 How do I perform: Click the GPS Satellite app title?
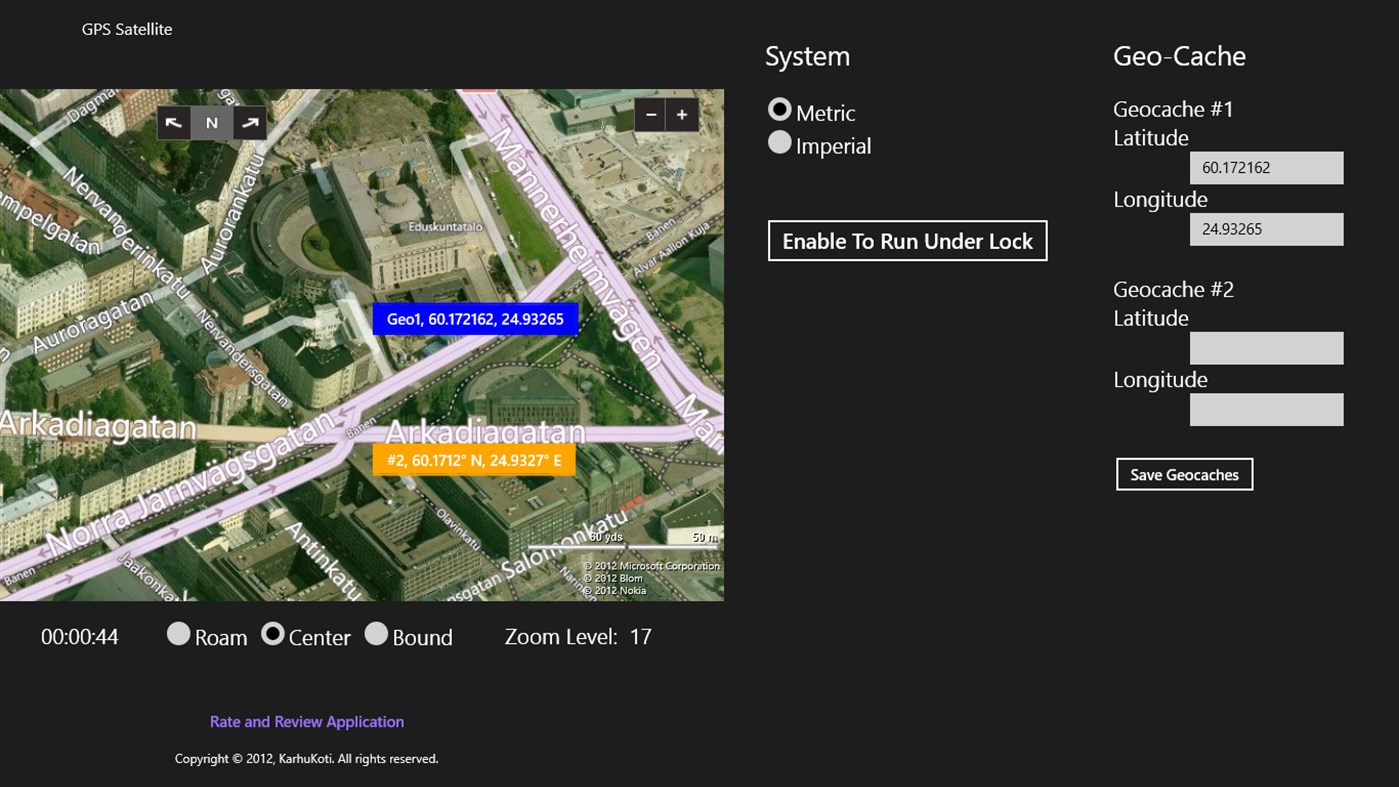pyautogui.click(x=127, y=29)
